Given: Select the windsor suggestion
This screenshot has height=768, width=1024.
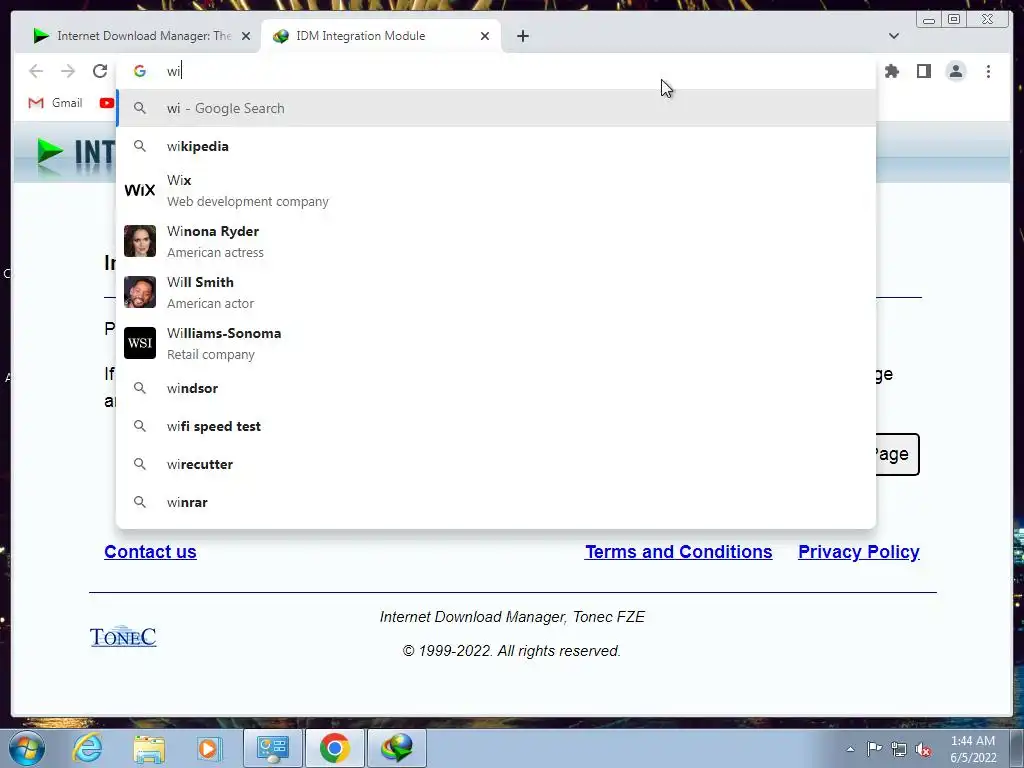Looking at the screenshot, I should [496, 389].
